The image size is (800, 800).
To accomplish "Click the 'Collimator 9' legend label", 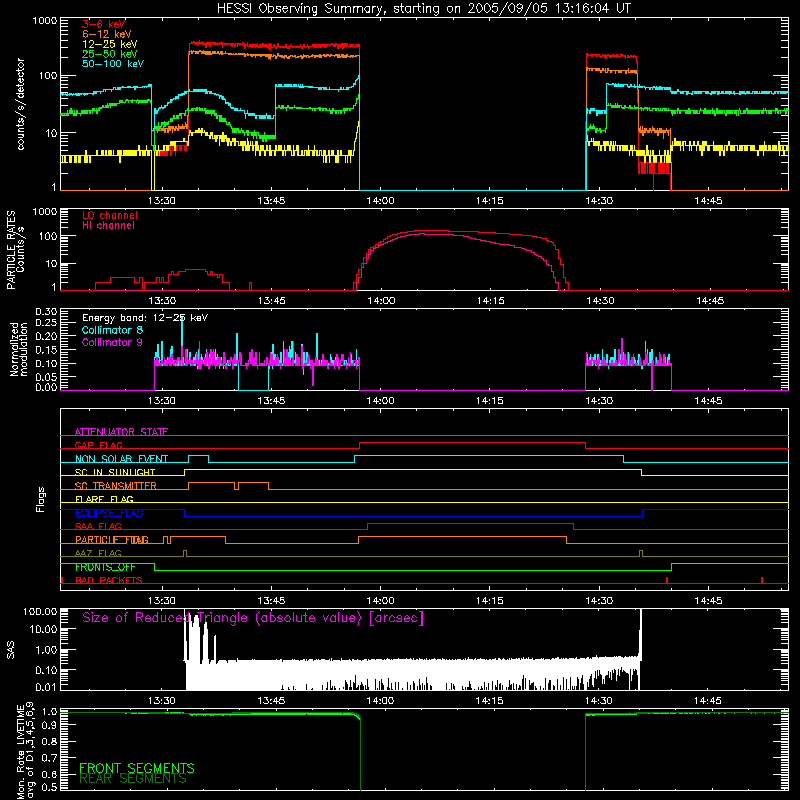I will click(112, 342).
